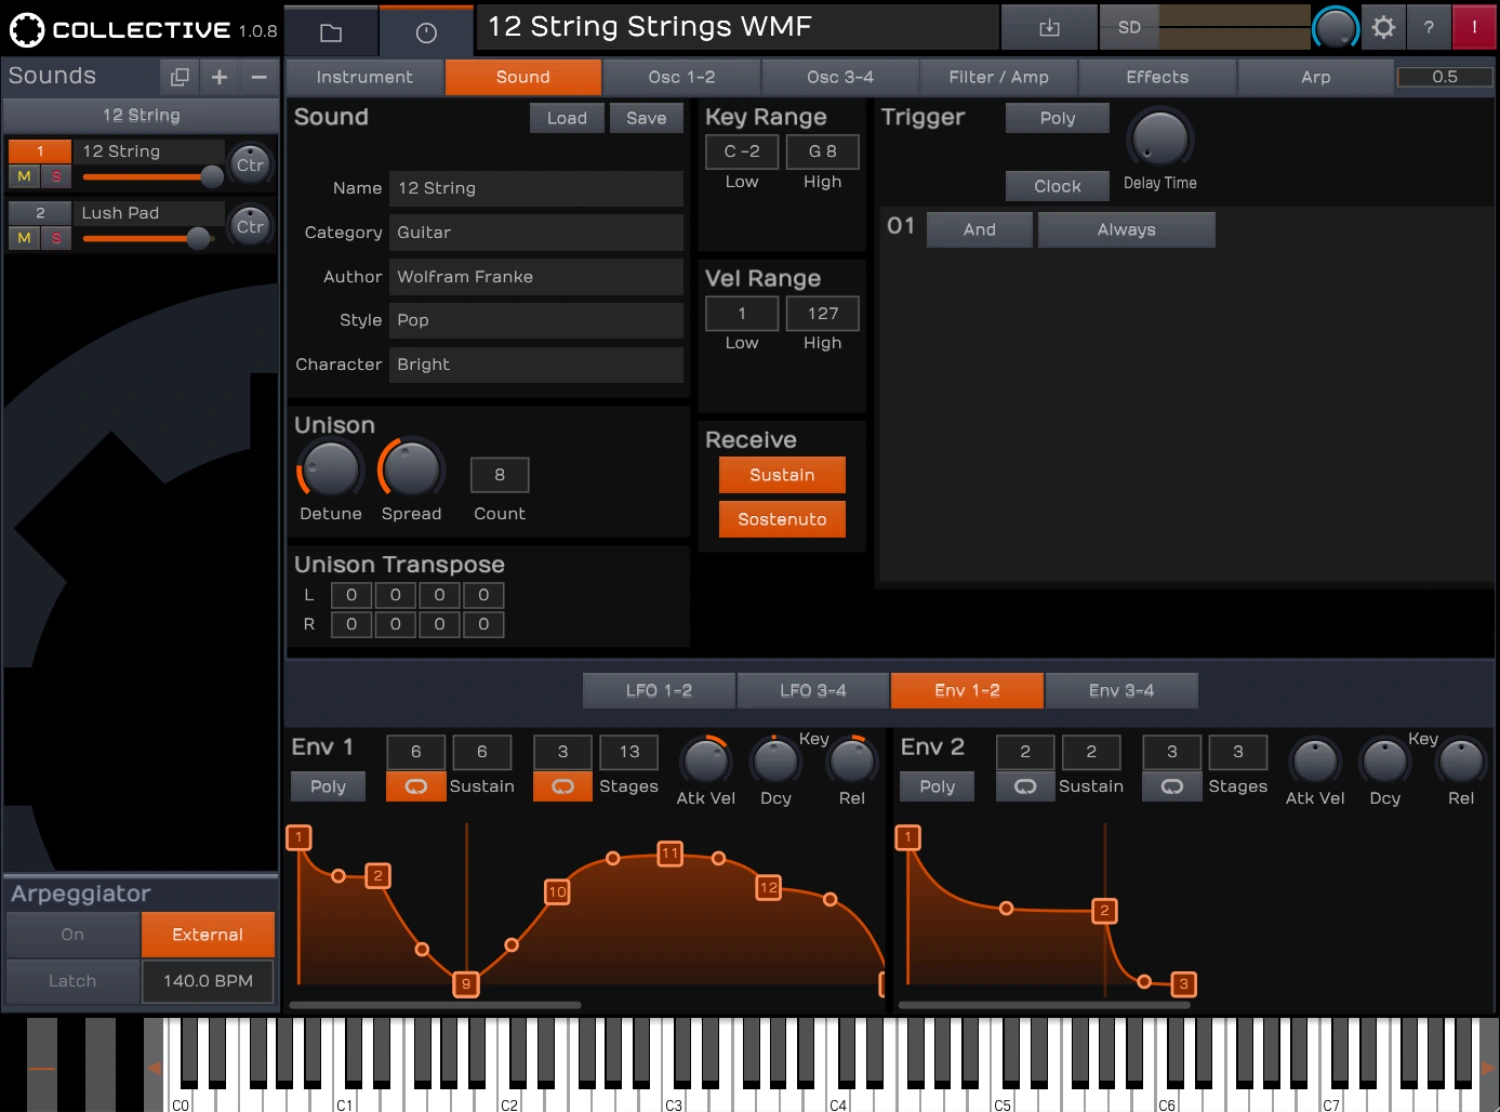Toggle Env 1 sustain loop icon

(416, 786)
